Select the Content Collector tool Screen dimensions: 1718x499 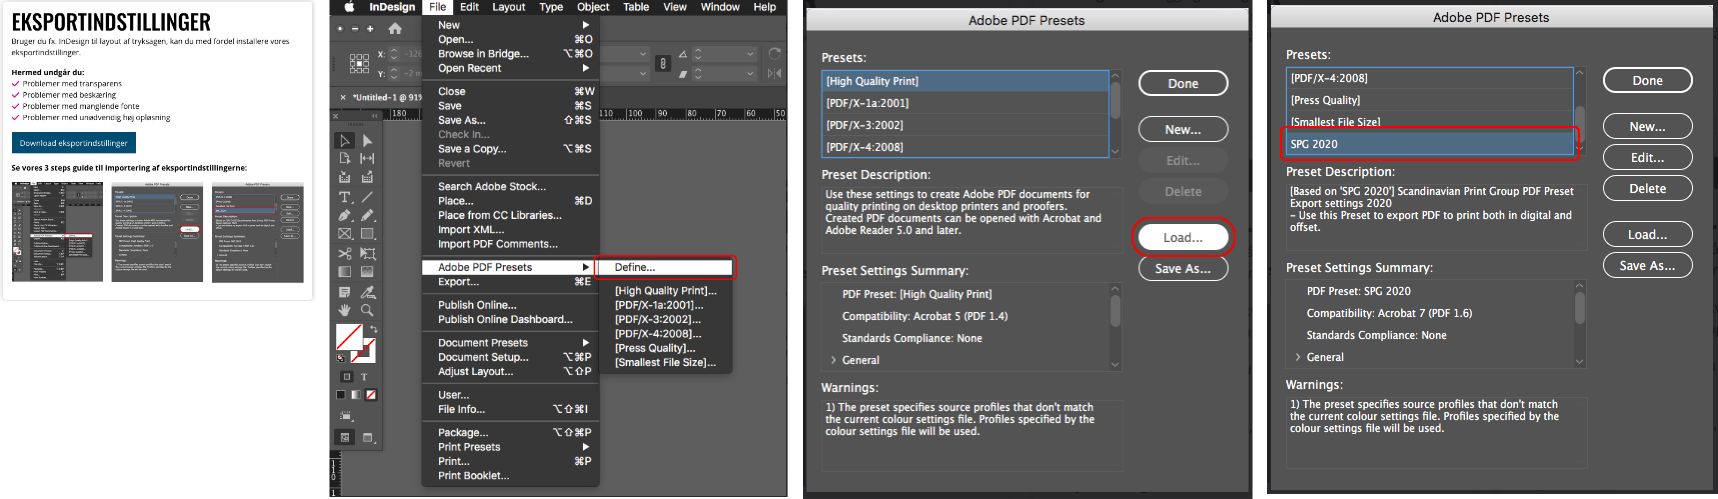(x=345, y=177)
